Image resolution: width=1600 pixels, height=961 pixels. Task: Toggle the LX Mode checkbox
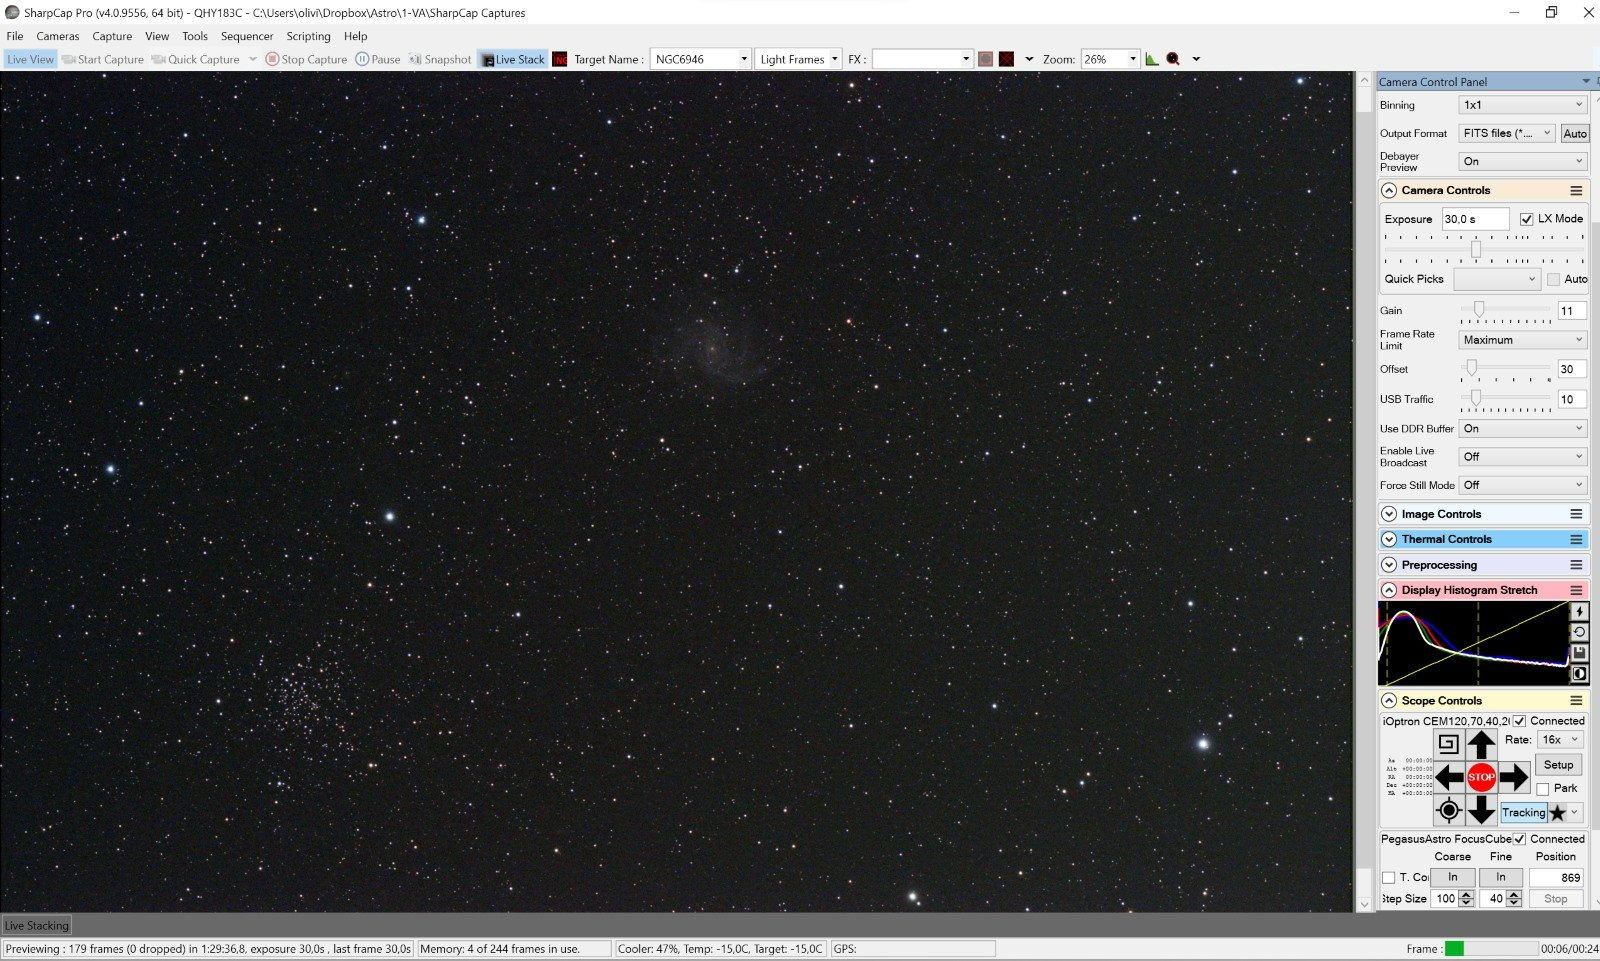[x=1526, y=219]
